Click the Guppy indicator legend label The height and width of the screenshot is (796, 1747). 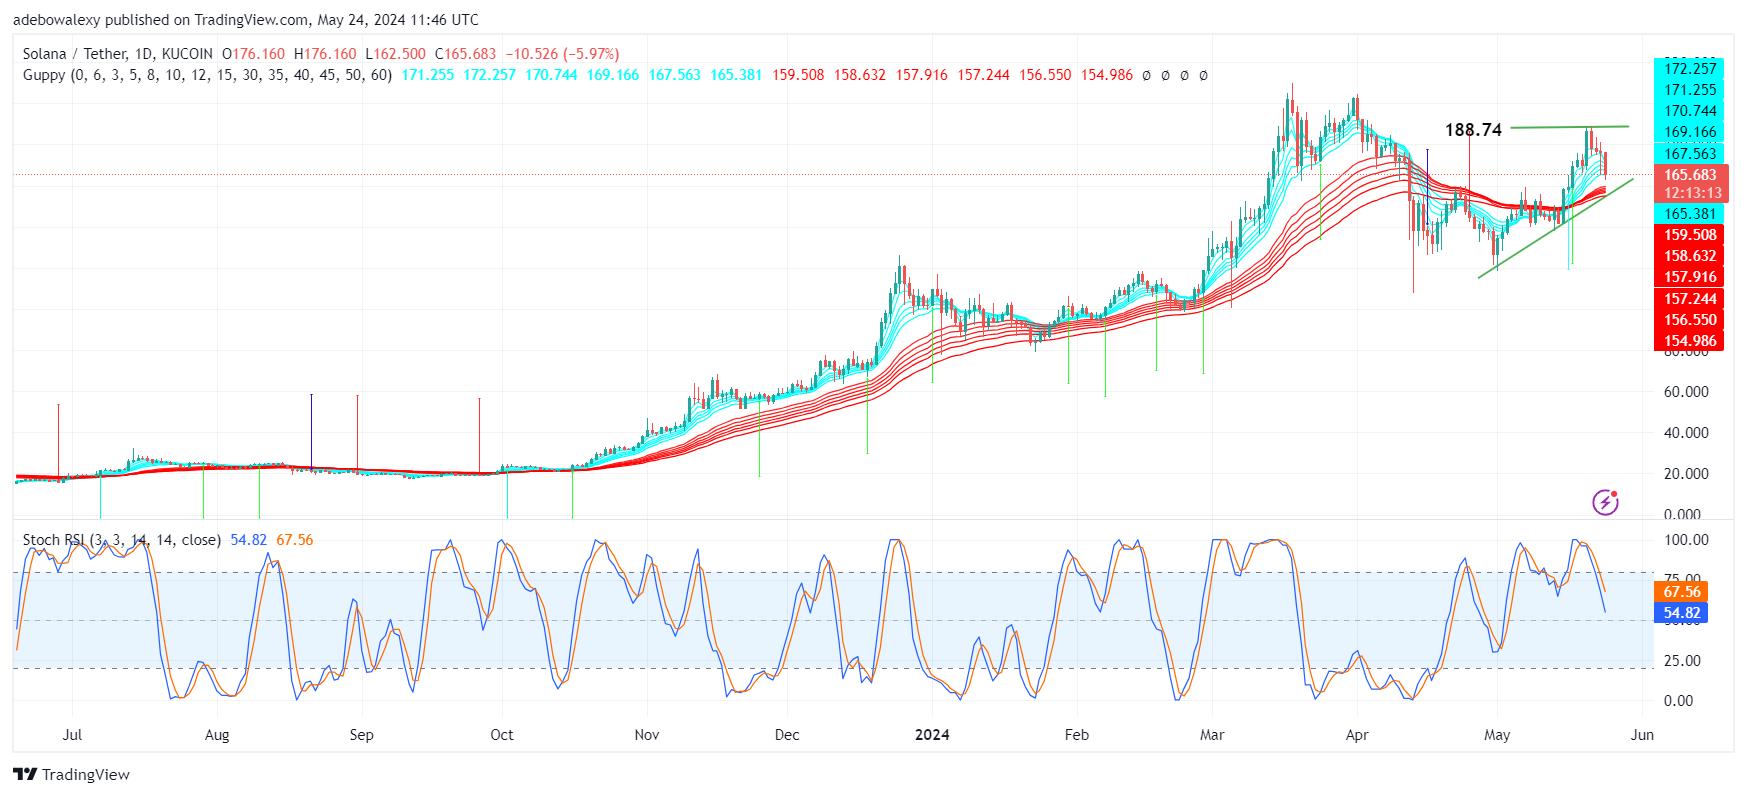coord(207,75)
